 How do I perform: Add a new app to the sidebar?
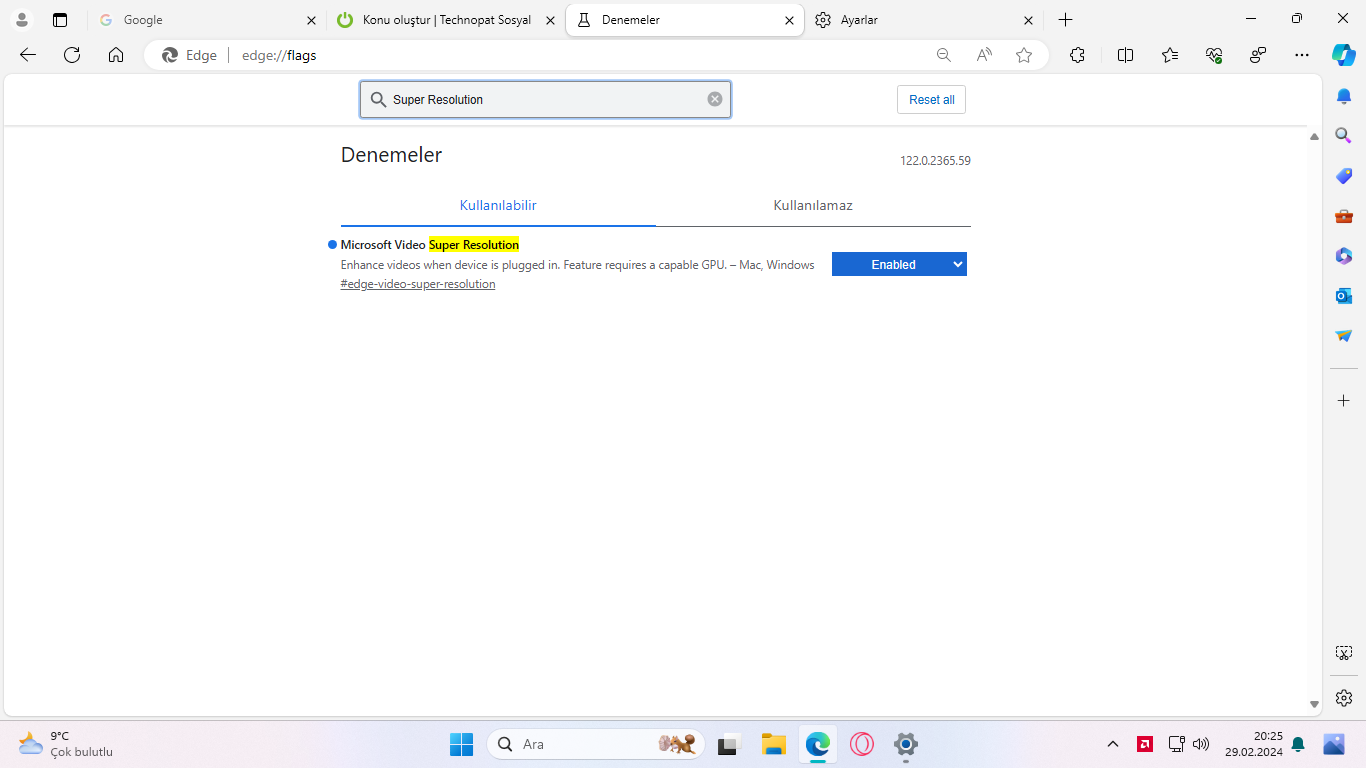tap(1344, 400)
